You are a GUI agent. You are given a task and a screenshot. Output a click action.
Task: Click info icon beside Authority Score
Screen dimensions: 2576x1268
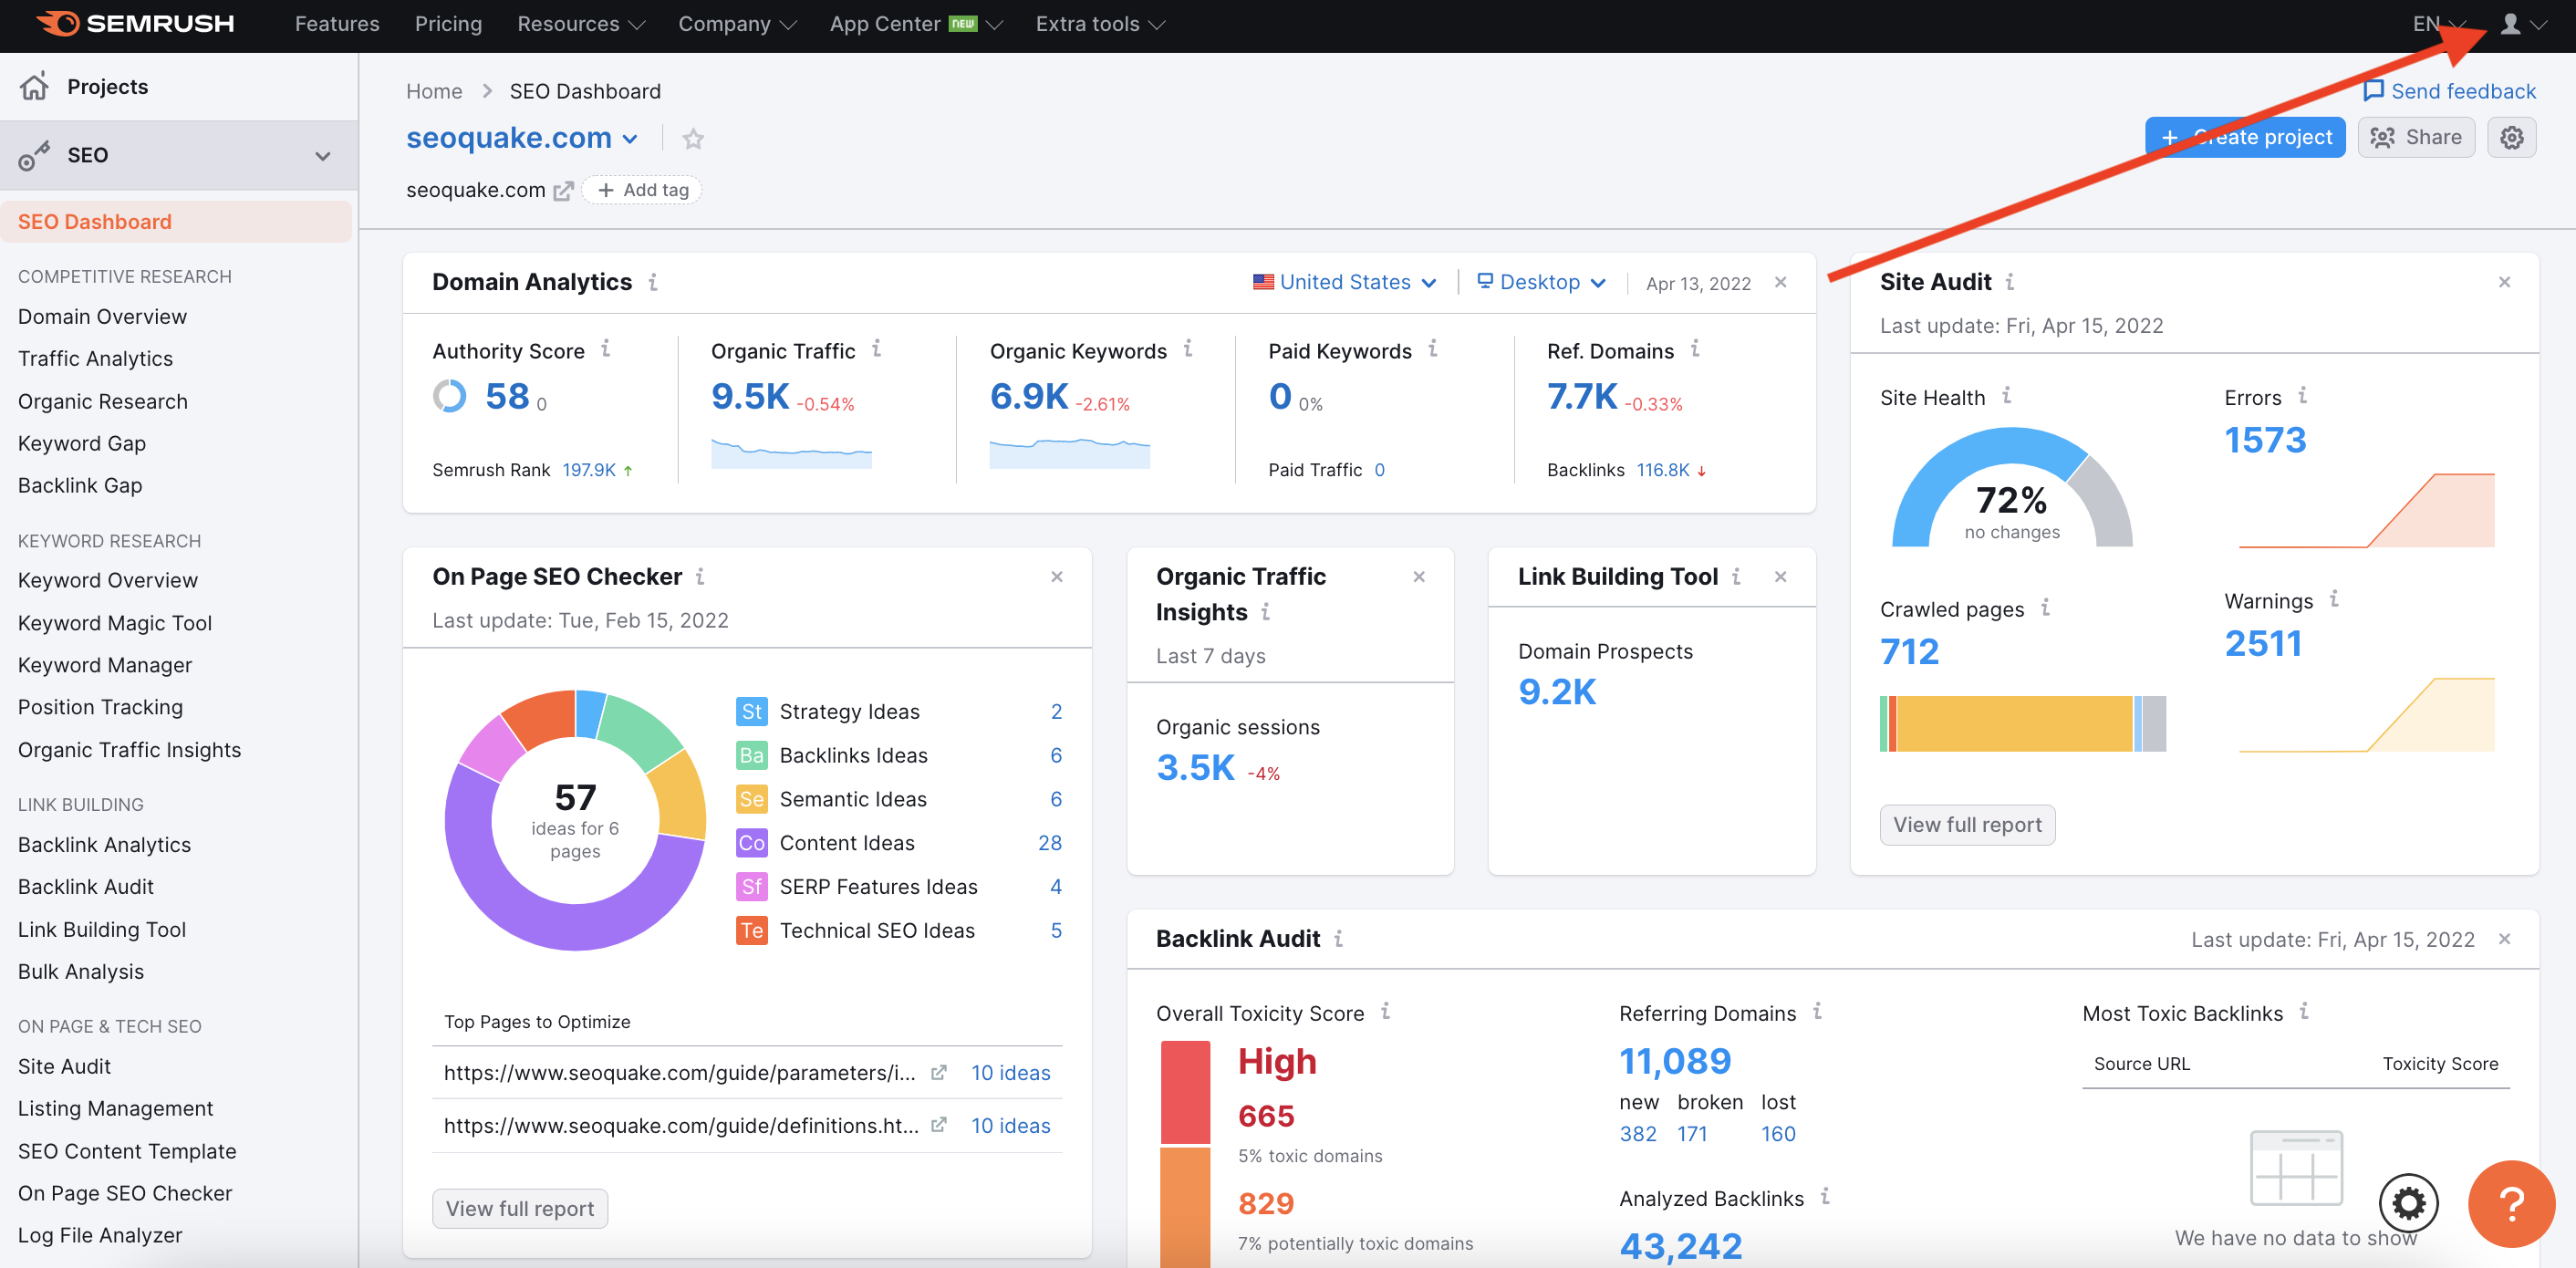[605, 349]
